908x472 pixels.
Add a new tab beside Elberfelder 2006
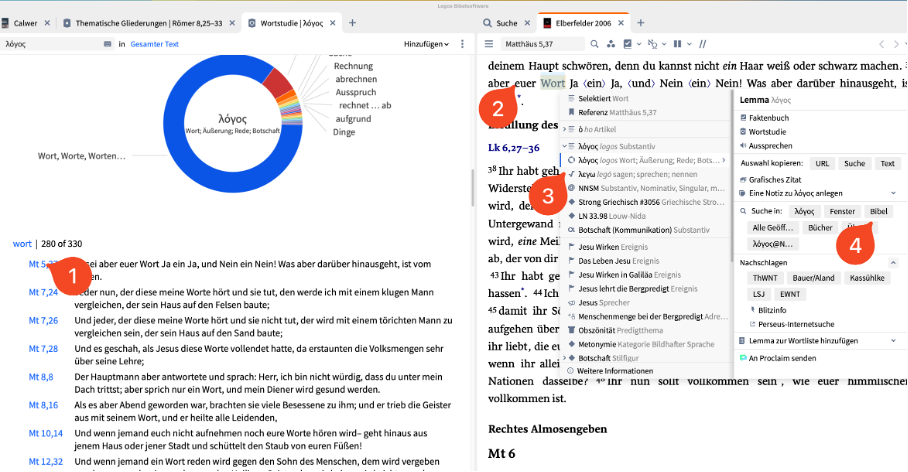pyautogui.click(x=640, y=23)
